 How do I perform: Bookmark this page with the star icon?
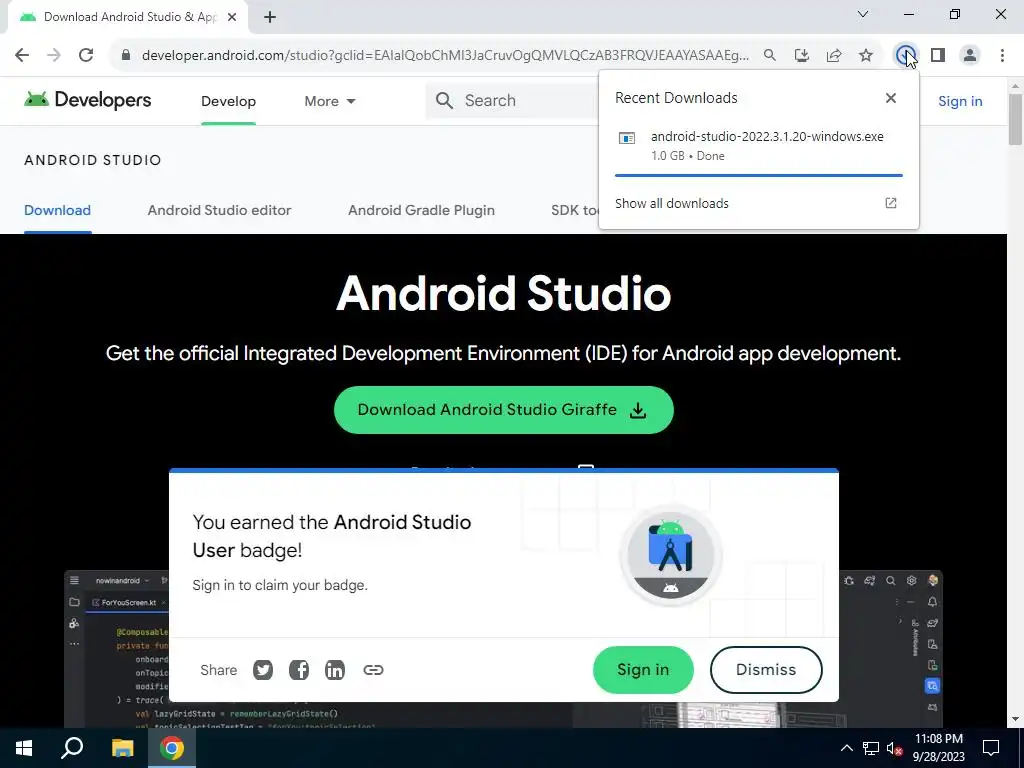click(866, 55)
